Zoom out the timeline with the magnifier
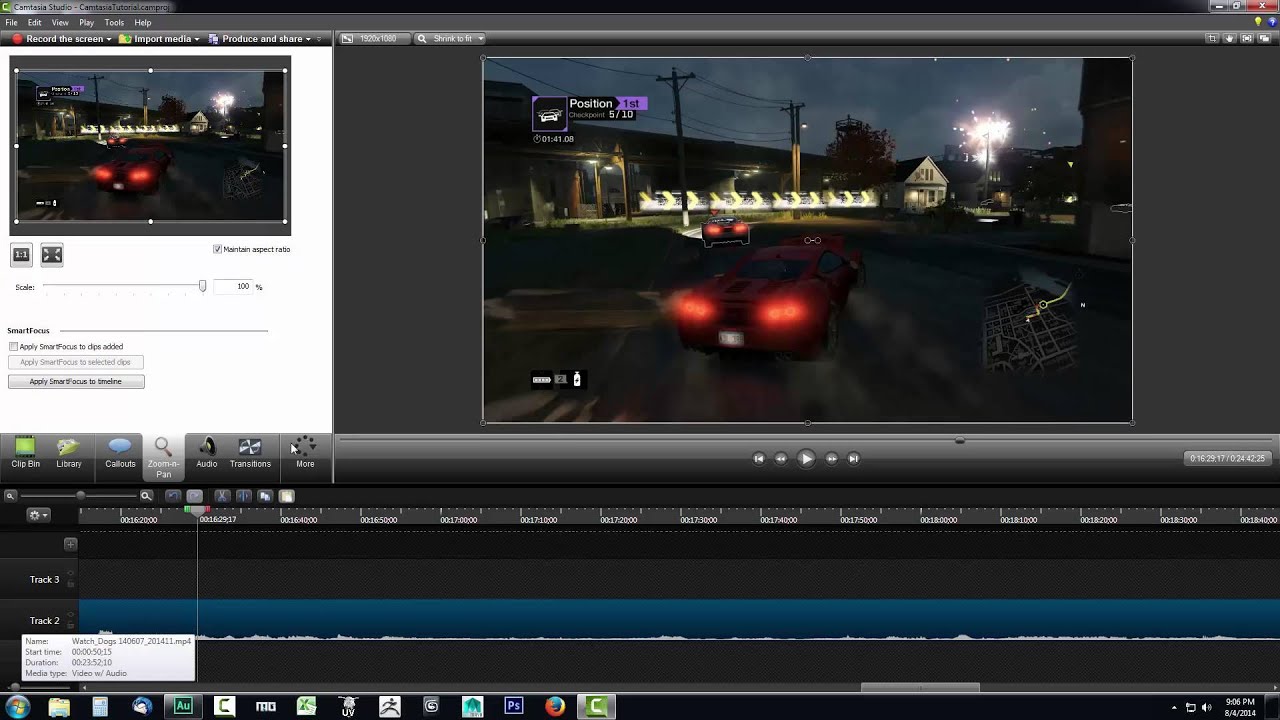This screenshot has width=1280, height=720. click(10, 496)
